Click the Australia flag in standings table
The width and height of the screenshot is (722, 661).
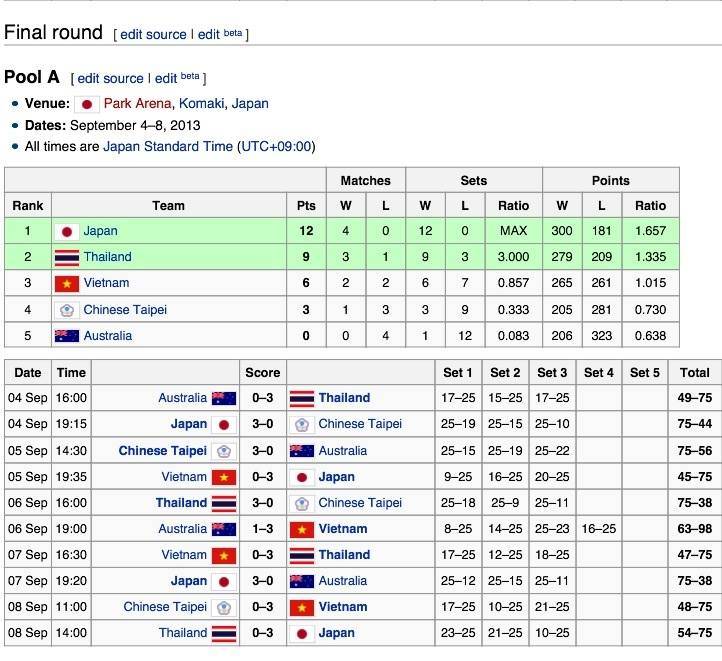pos(67,336)
